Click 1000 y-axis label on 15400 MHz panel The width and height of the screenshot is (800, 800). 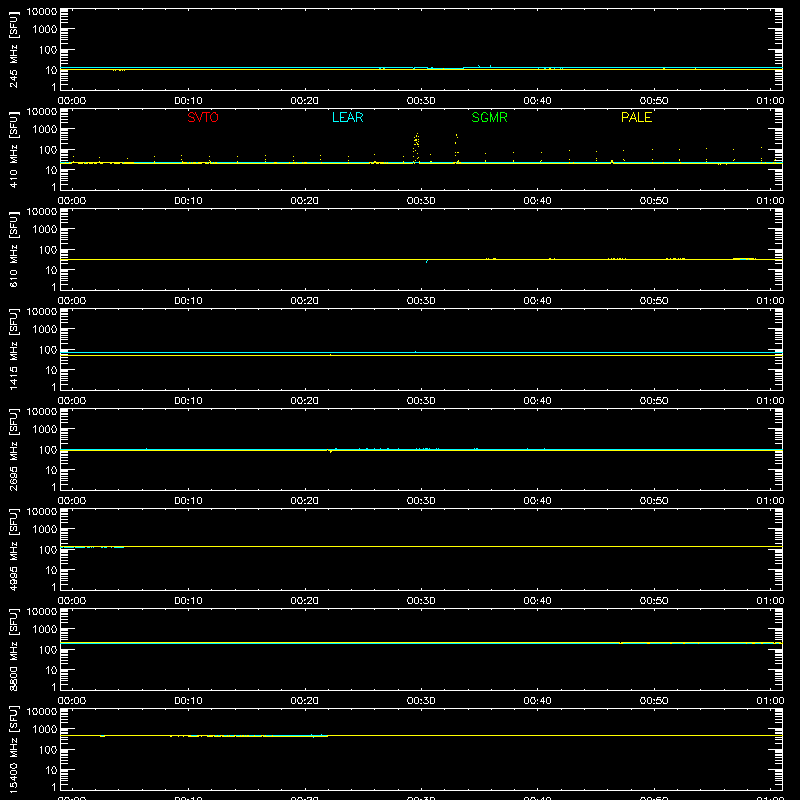(x=45, y=730)
